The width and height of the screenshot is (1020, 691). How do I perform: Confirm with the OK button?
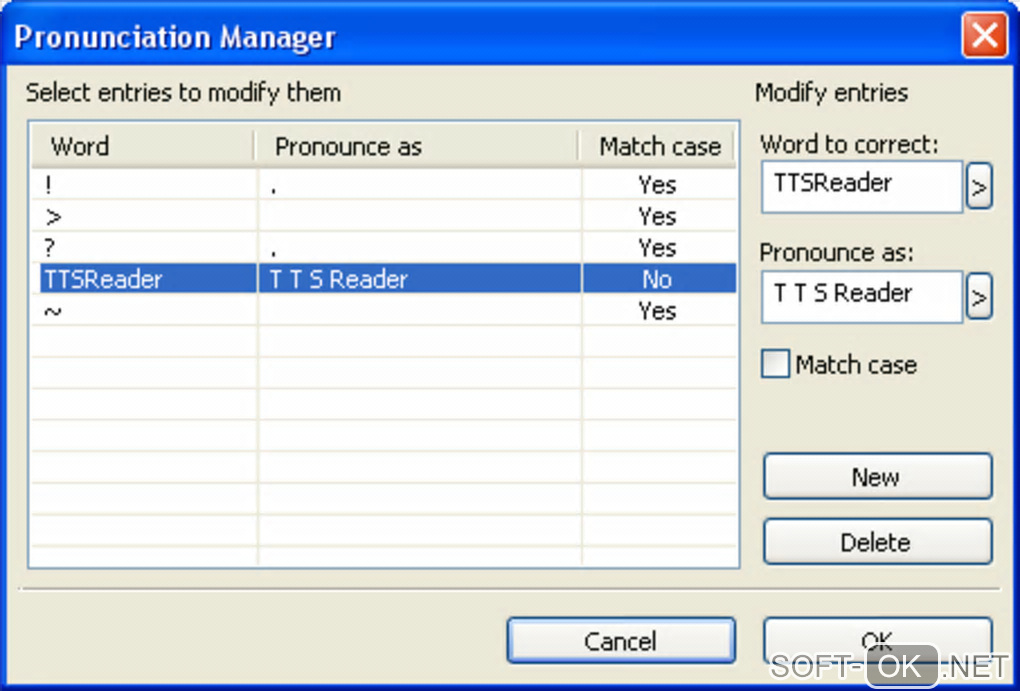pos(878,641)
